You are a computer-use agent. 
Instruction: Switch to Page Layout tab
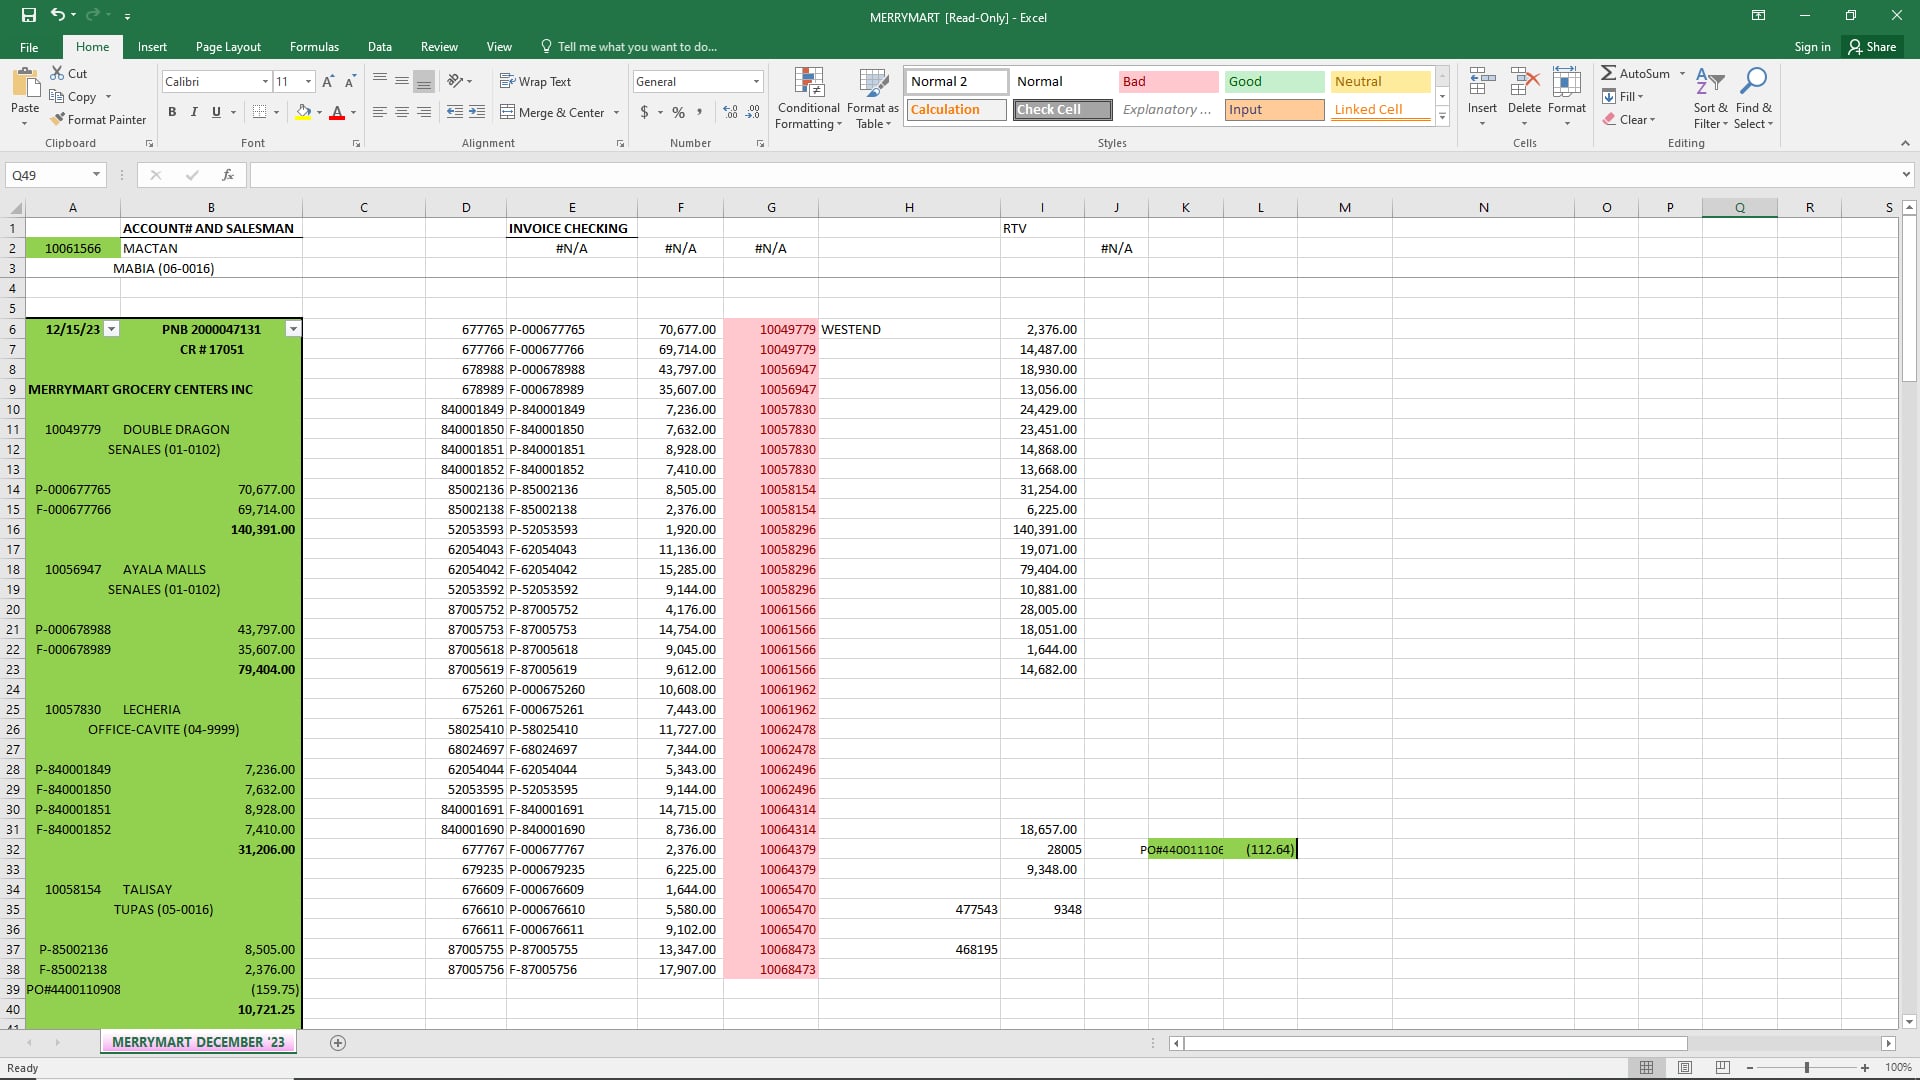pos(228,47)
